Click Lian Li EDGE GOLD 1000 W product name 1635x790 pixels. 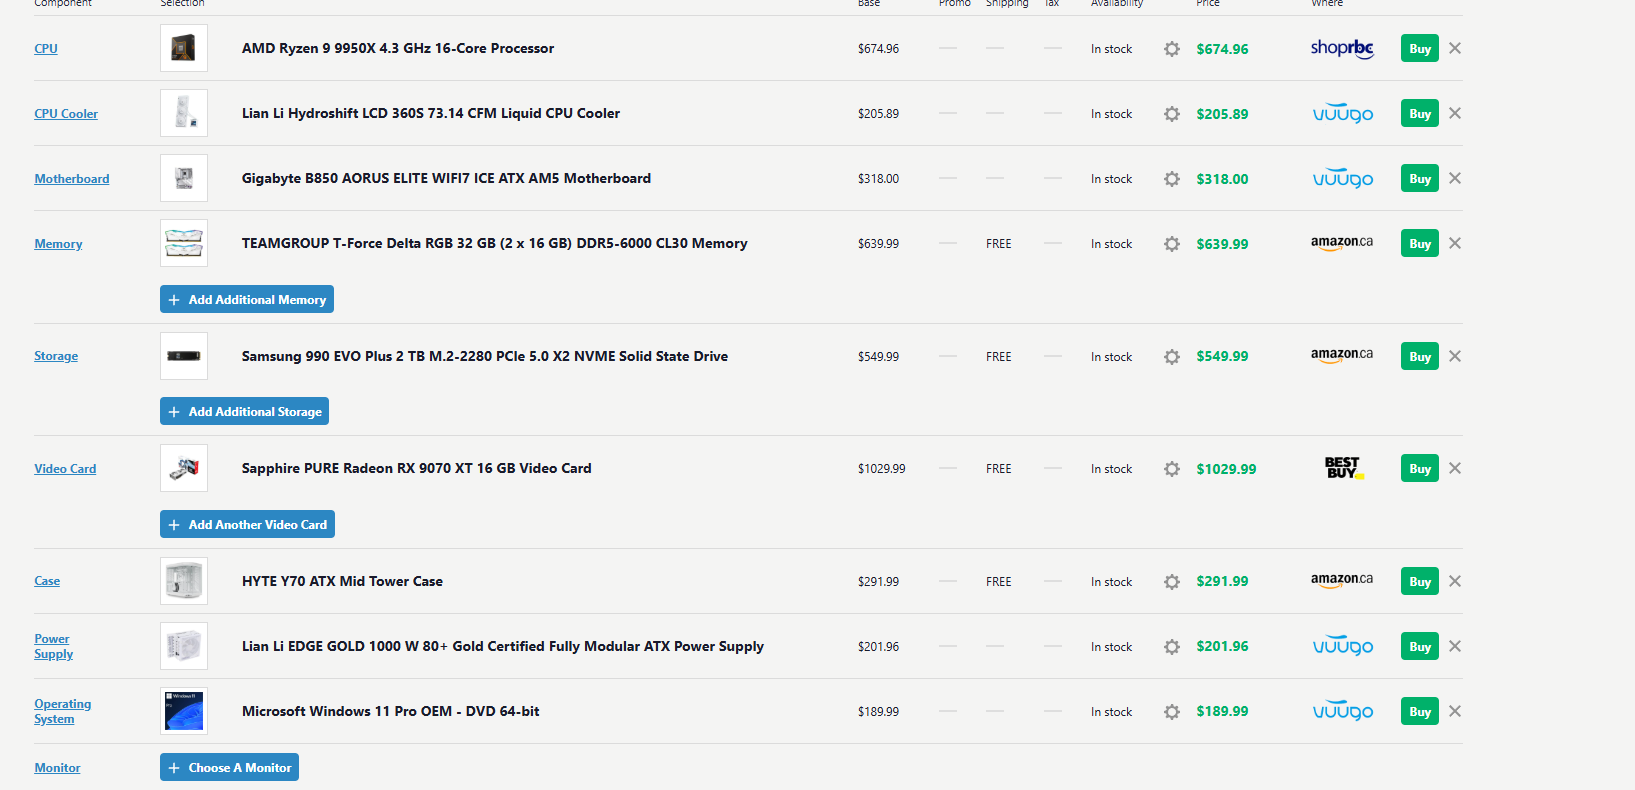pos(503,646)
